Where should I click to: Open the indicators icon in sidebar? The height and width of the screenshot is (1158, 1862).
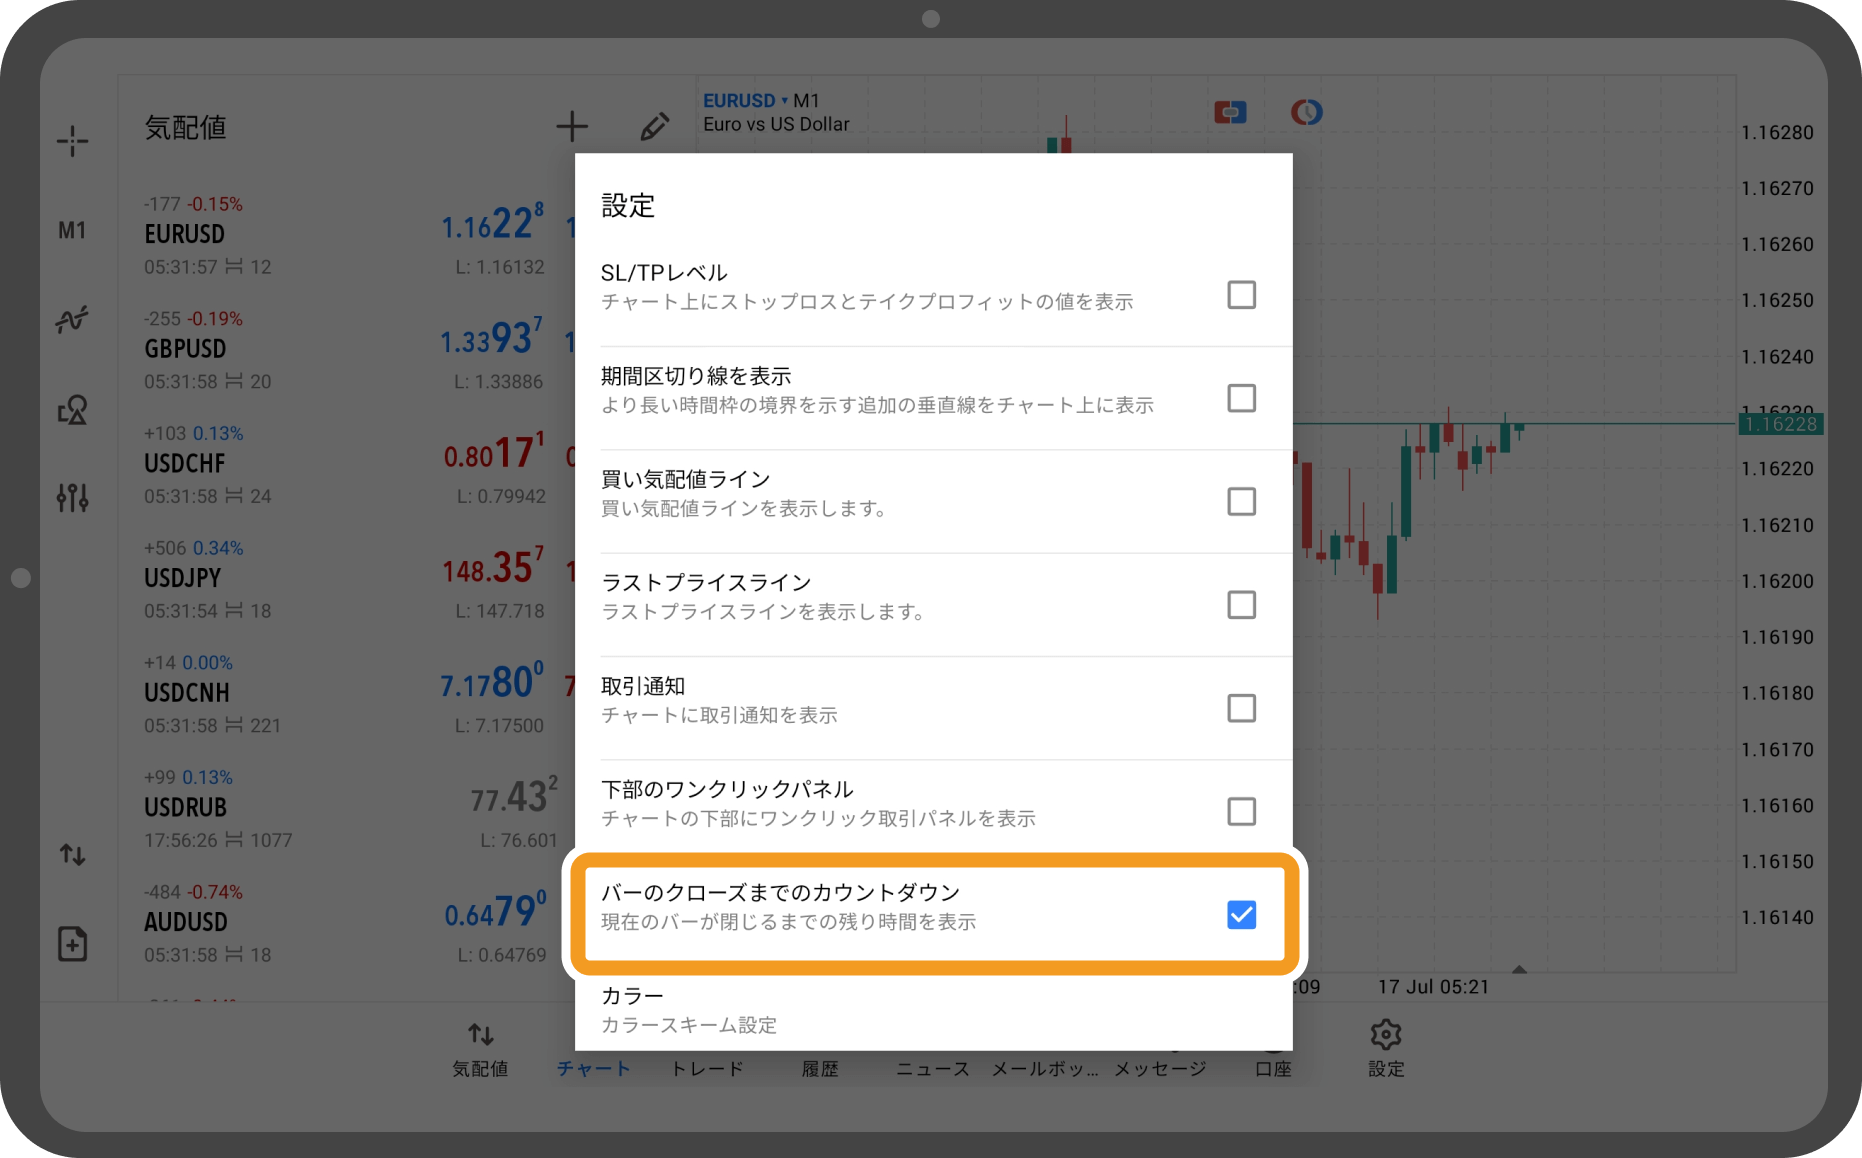tap(72, 320)
